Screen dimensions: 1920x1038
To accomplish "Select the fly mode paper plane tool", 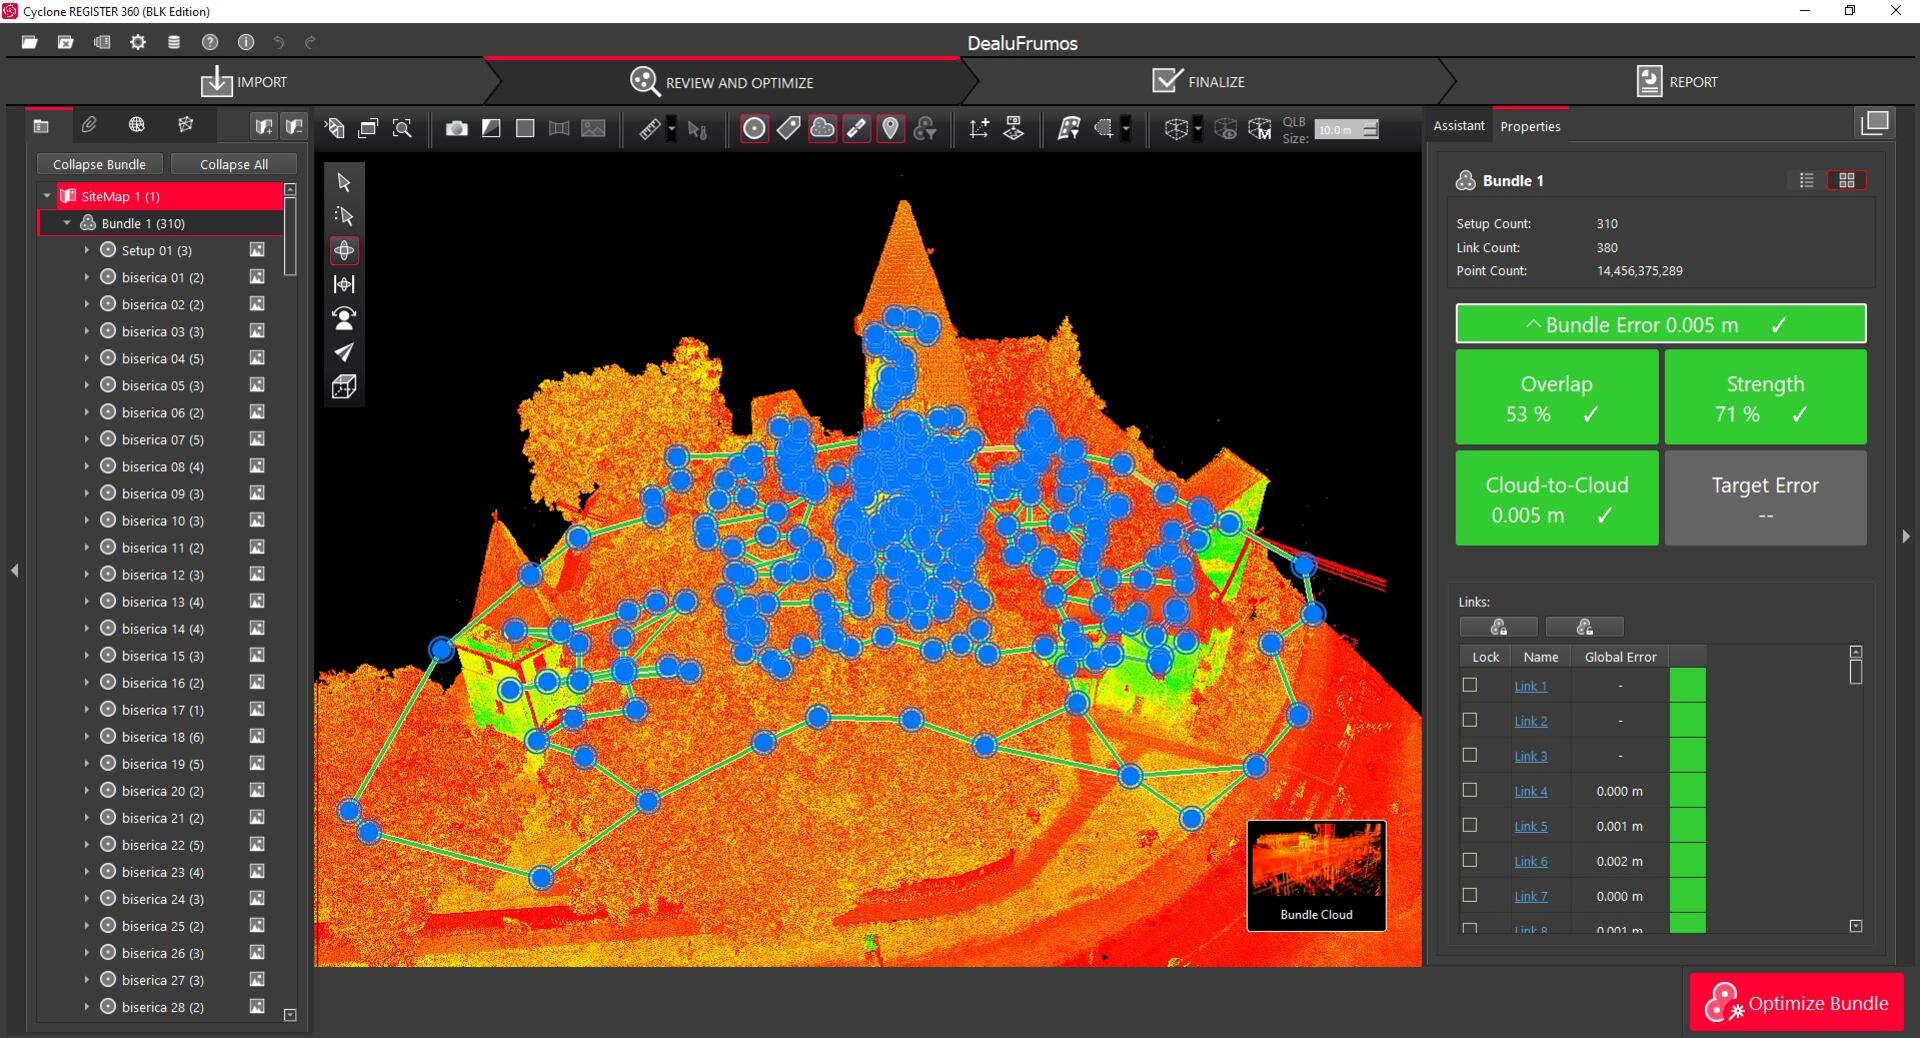I will click(344, 352).
